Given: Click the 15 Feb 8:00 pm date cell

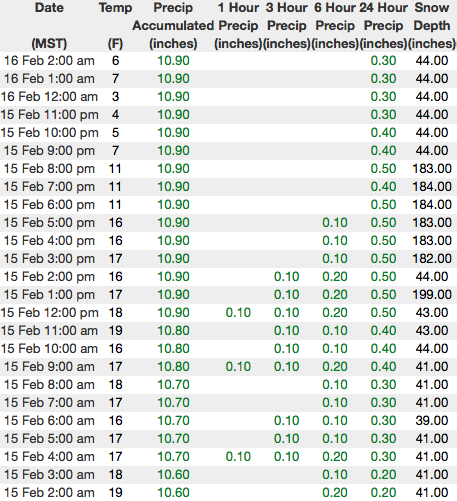Looking at the screenshot, I should click(x=49, y=169).
